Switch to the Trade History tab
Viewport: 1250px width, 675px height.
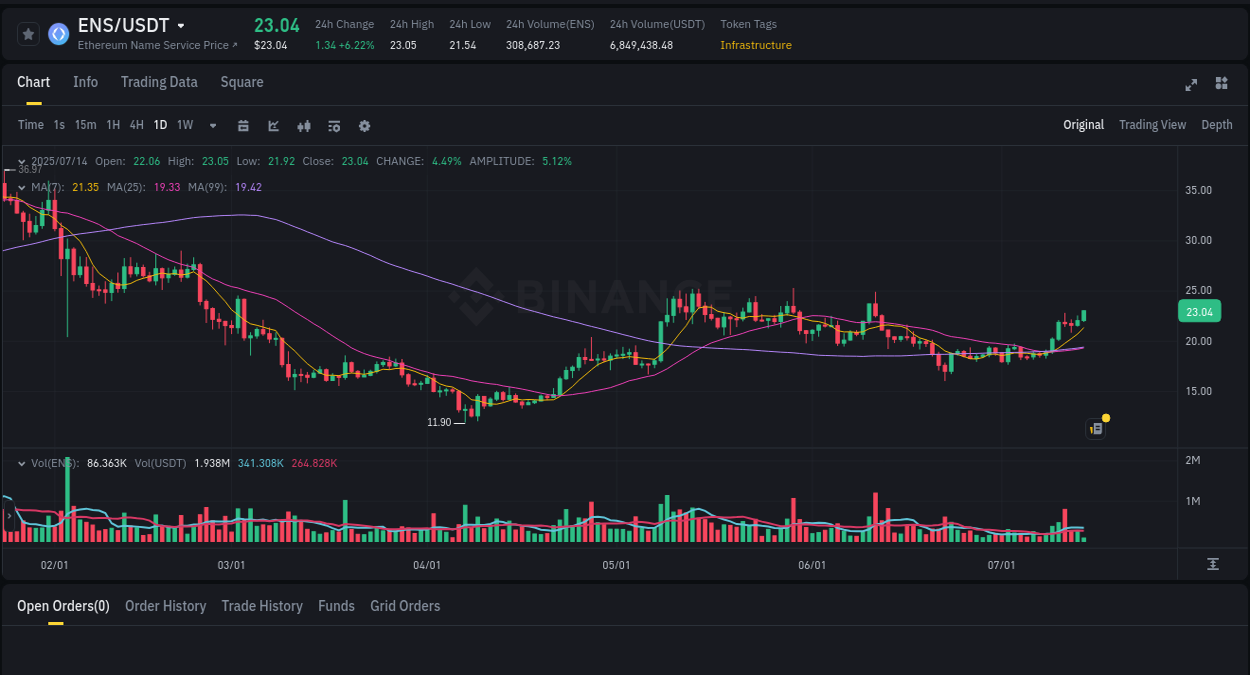click(262, 606)
